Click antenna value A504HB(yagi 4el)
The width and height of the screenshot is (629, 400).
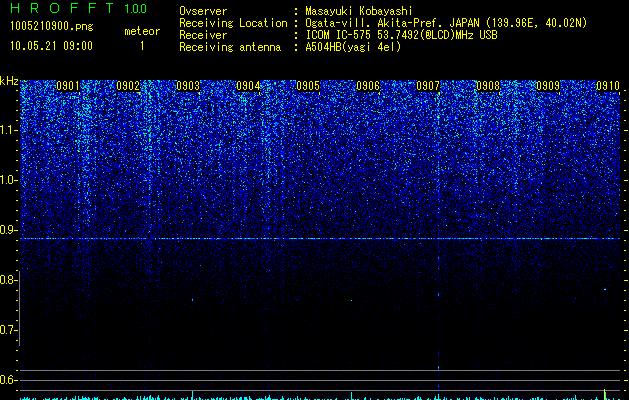pos(353,47)
